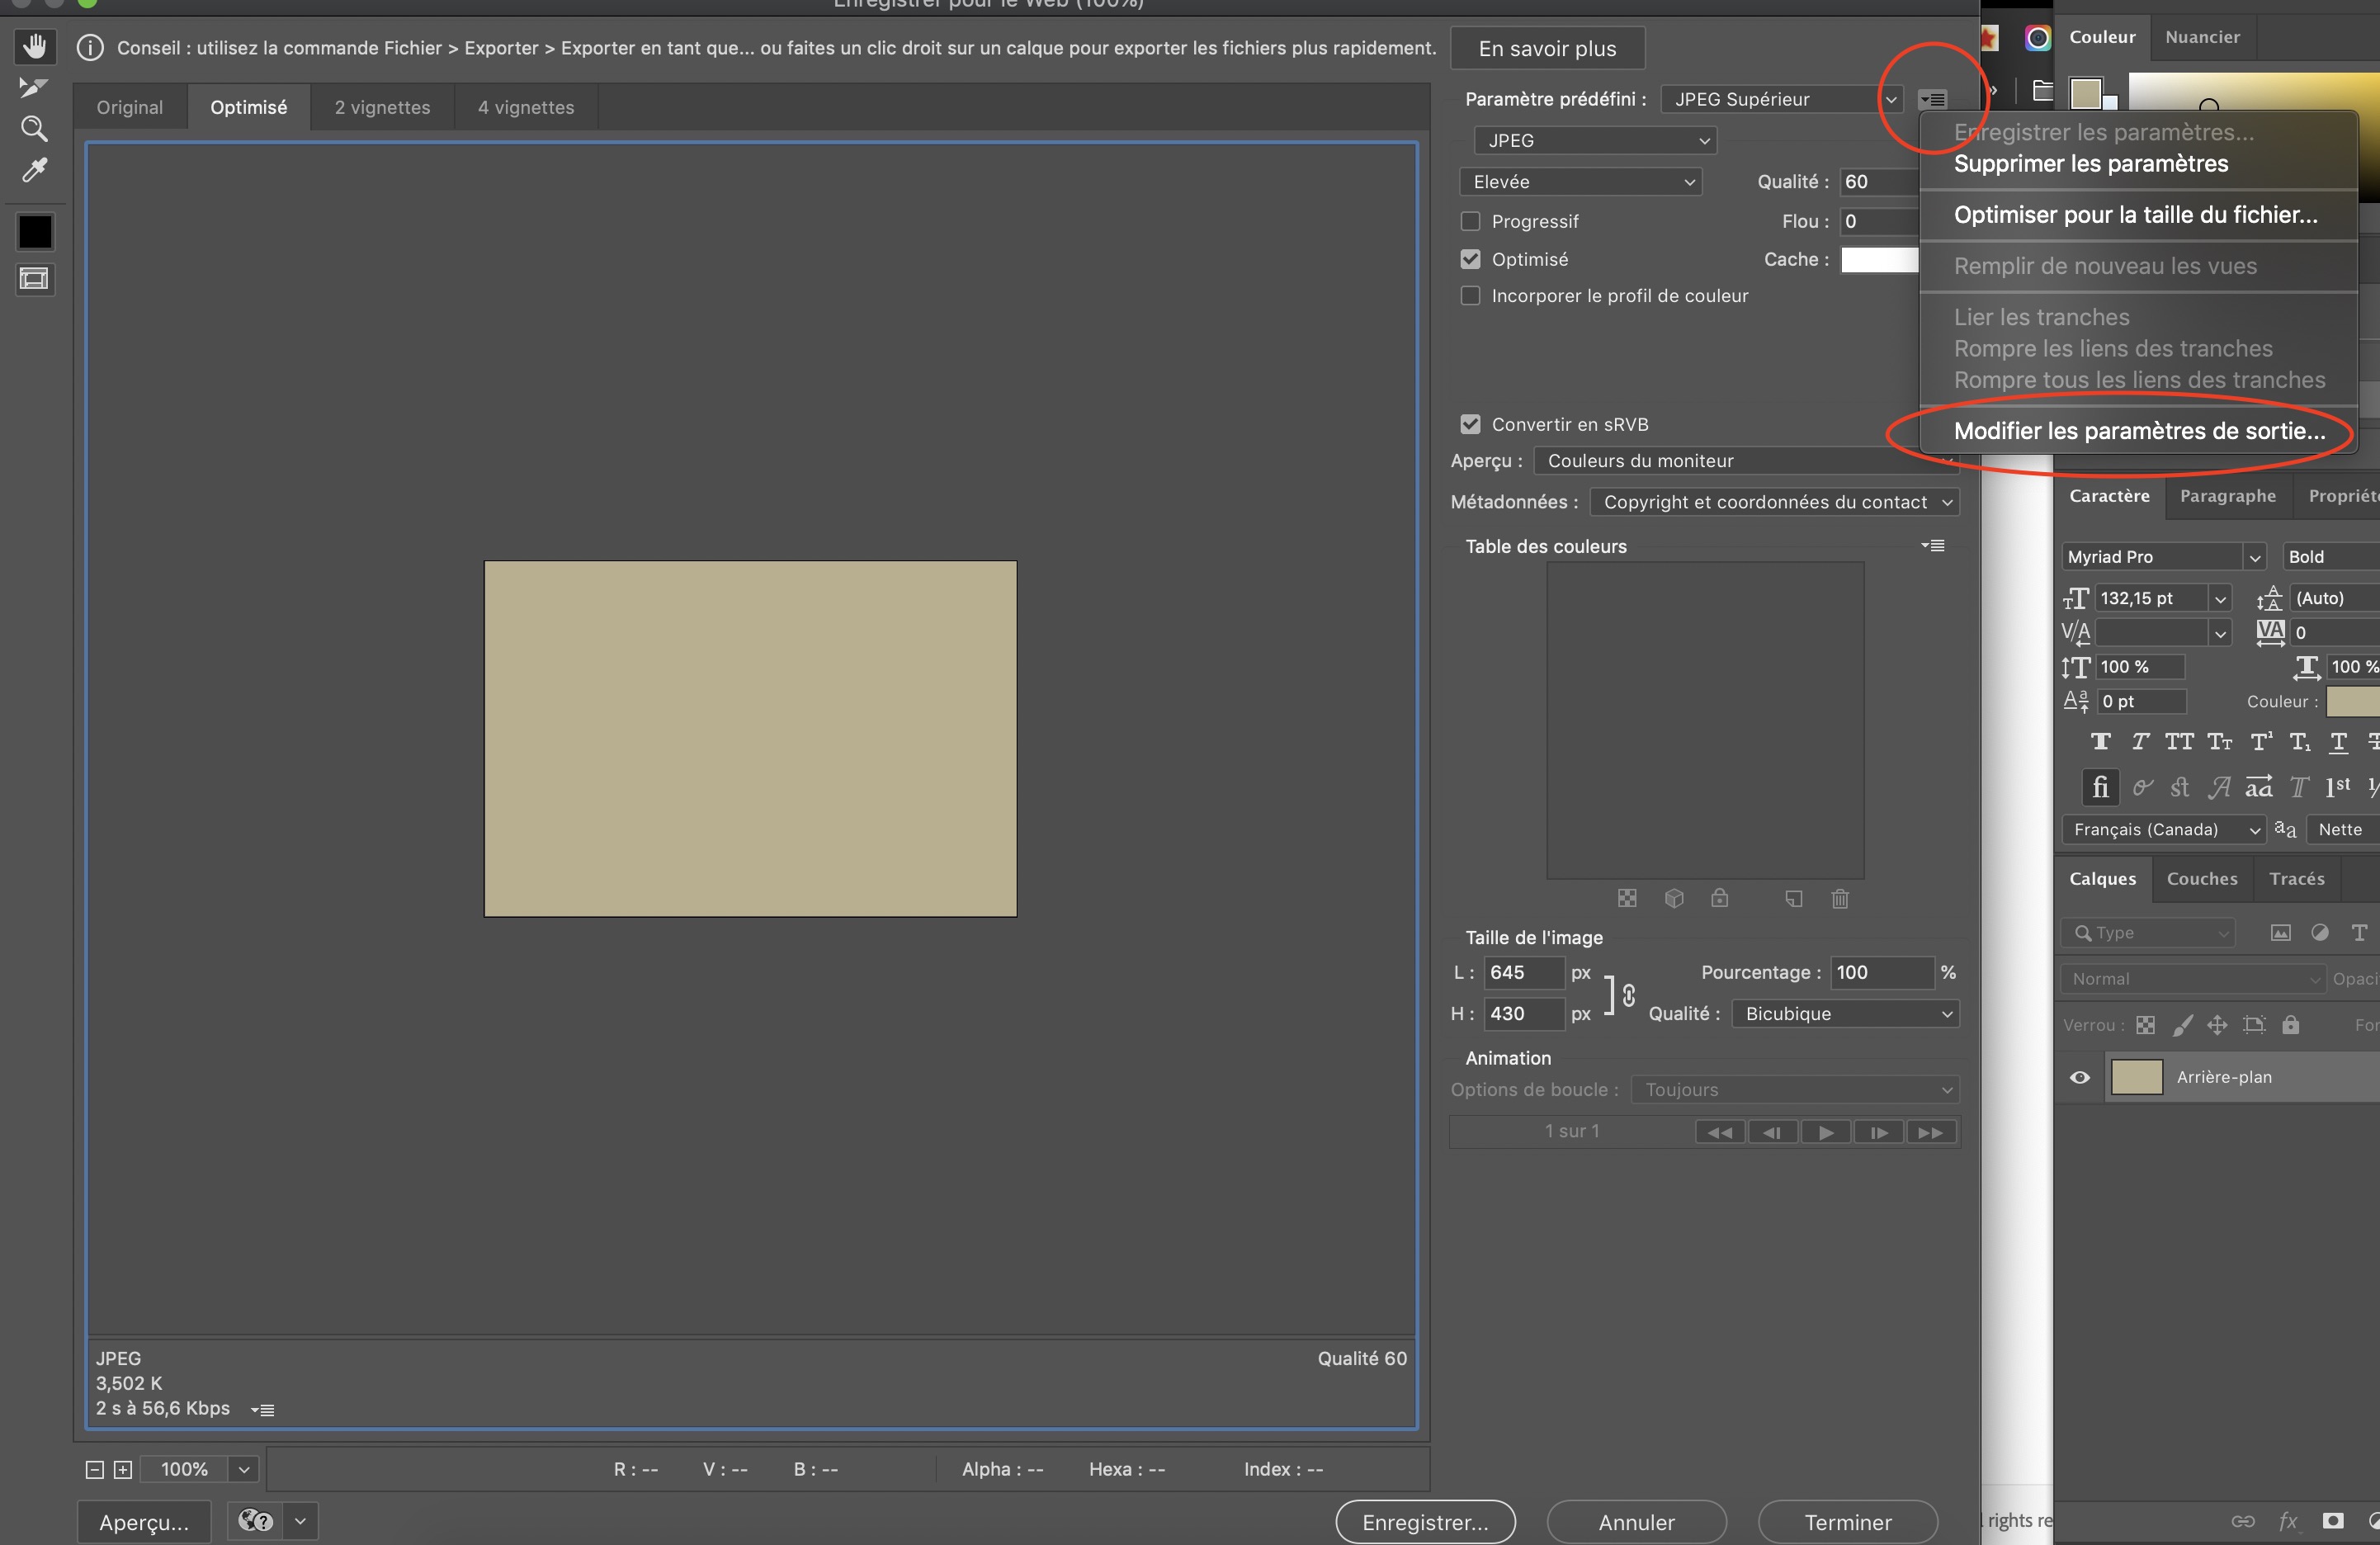Toggle faux bold in the Caractère panel
The width and height of the screenshot is (2380, 1545).
pyautogui.click(x=2100, y=741)
